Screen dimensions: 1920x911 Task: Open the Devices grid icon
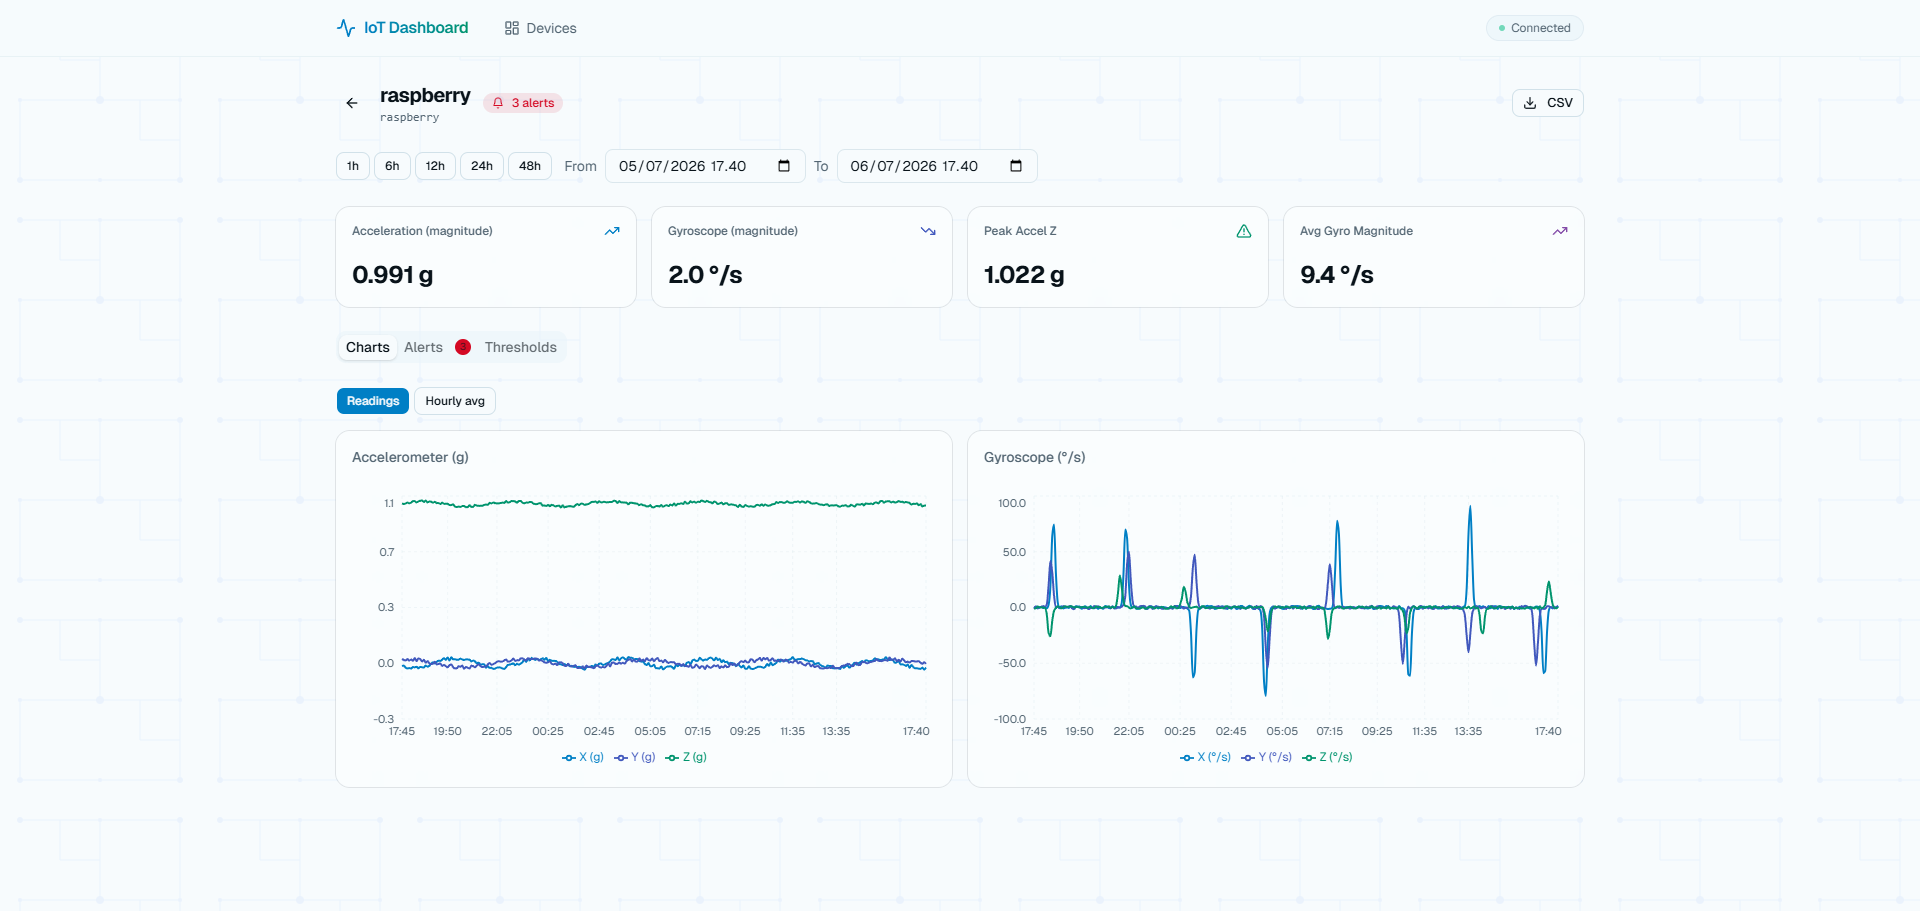[x=512, y=28]
